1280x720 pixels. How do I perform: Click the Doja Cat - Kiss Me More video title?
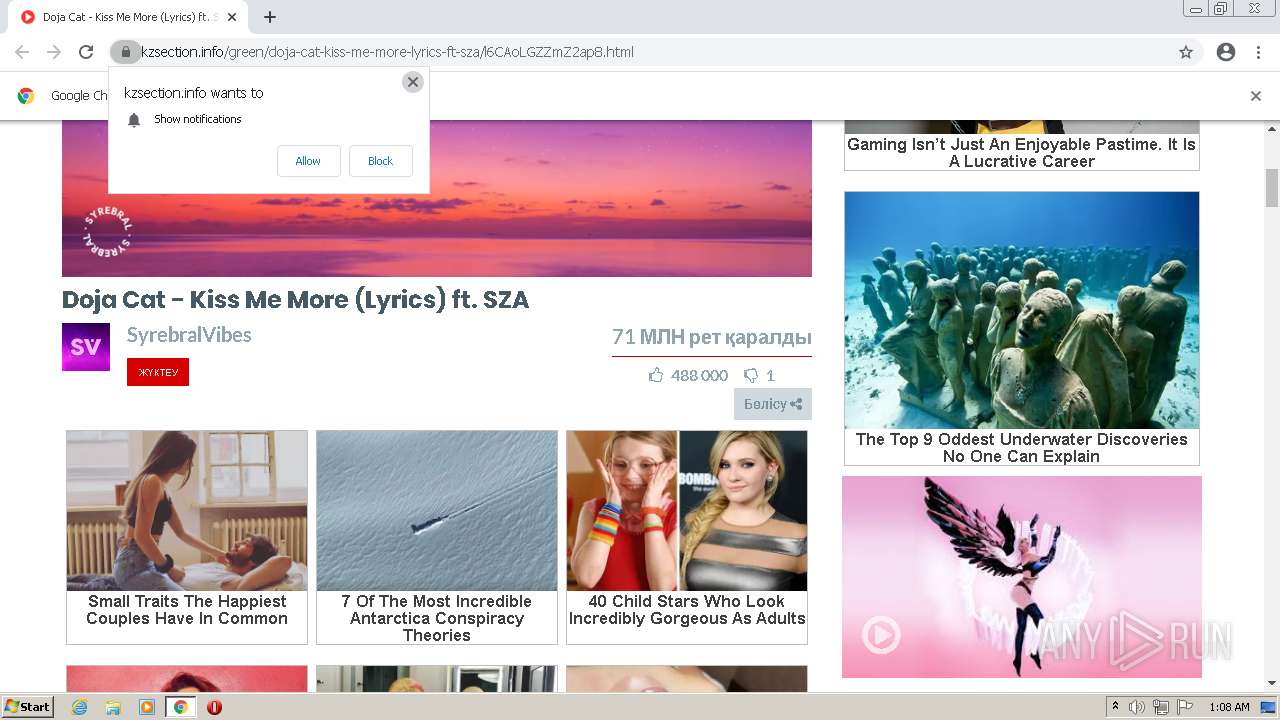pos(296,300)
